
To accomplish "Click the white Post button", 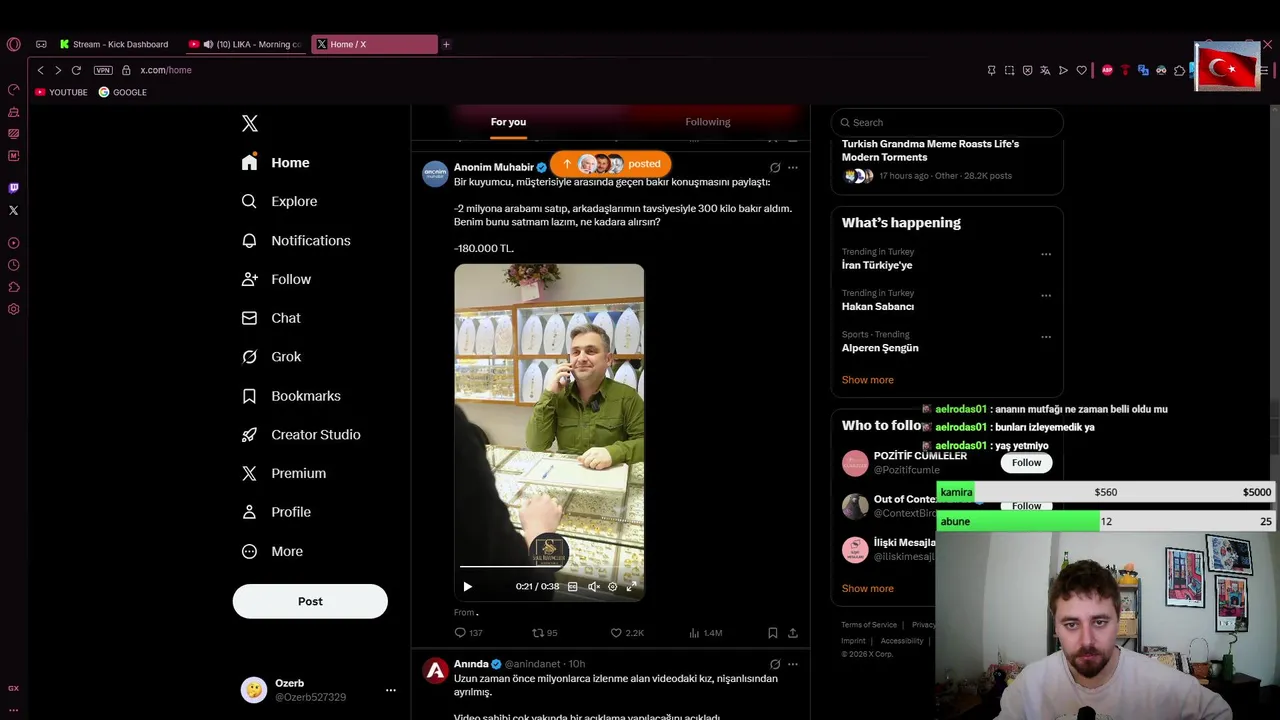I will (310, 601).
